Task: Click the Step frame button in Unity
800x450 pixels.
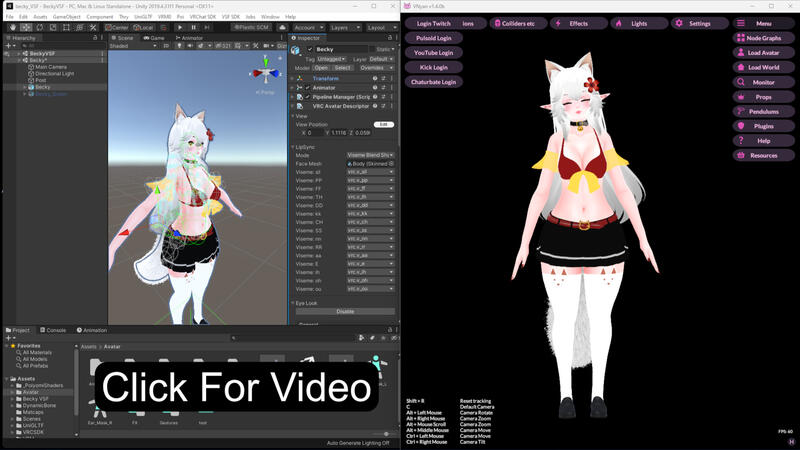Action: pos(207,27)
